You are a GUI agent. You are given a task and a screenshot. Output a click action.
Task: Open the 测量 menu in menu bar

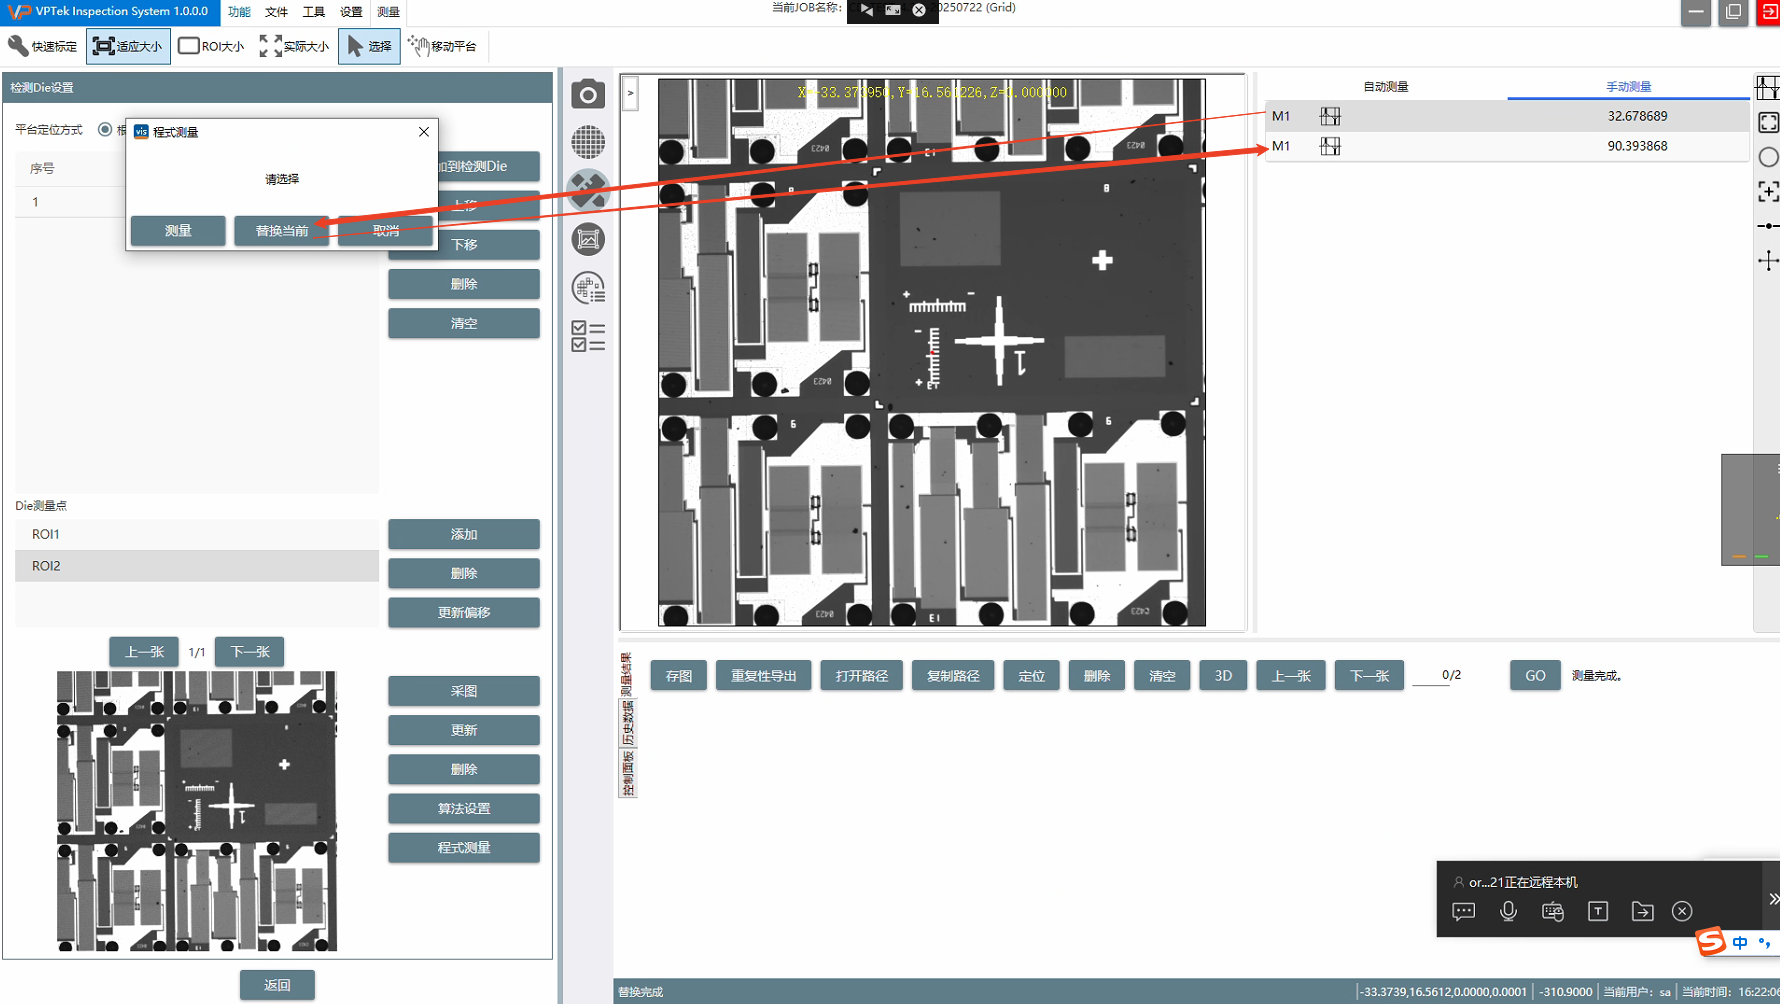[388, 12]
